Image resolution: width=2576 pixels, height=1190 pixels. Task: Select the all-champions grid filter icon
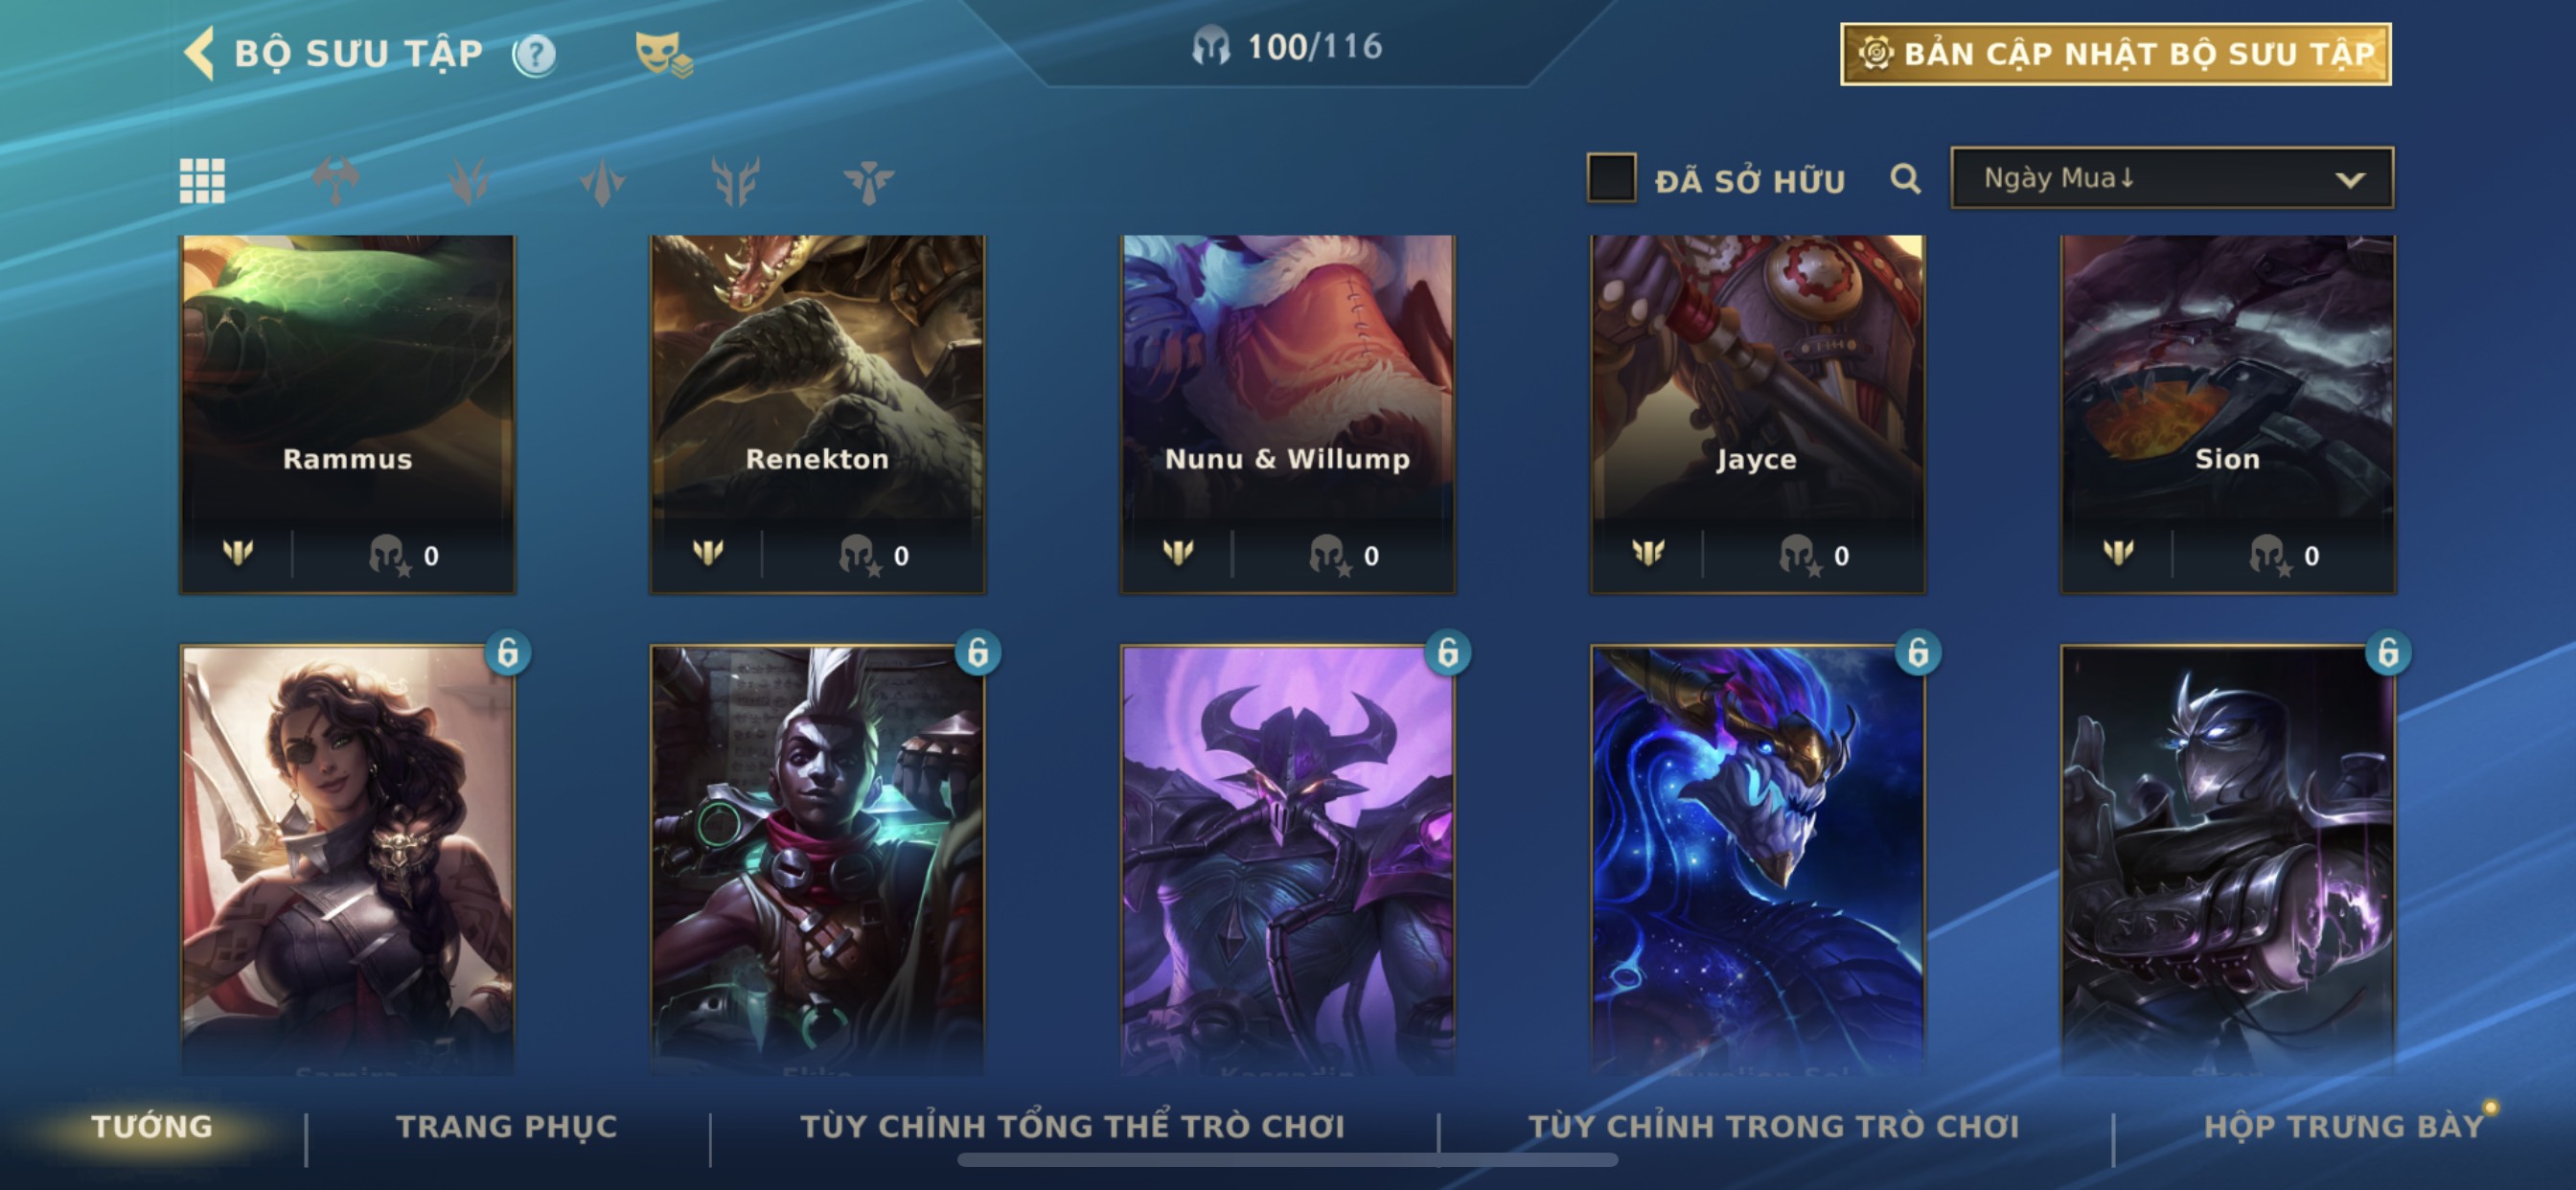(202, 181)
